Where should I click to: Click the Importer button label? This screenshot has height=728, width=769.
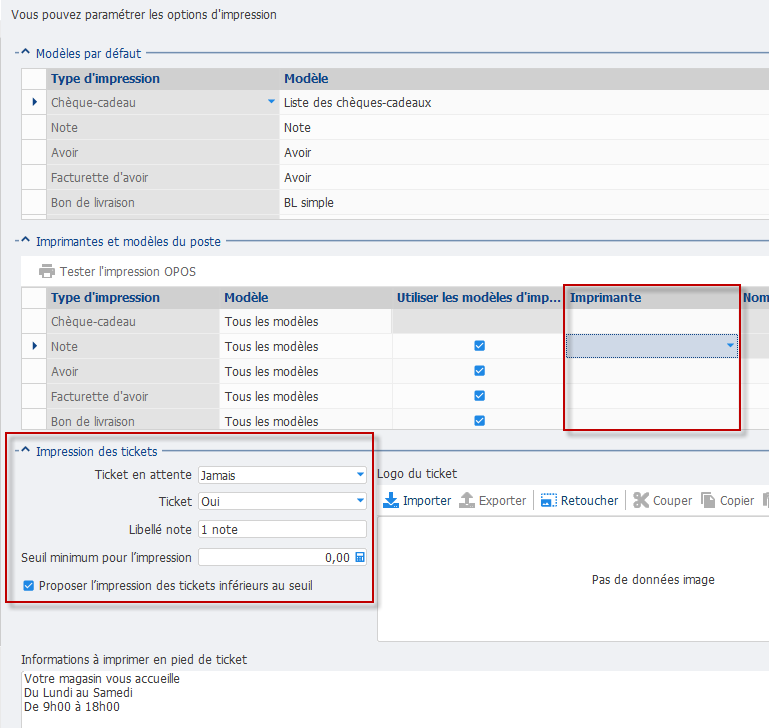tap(427, 501)
